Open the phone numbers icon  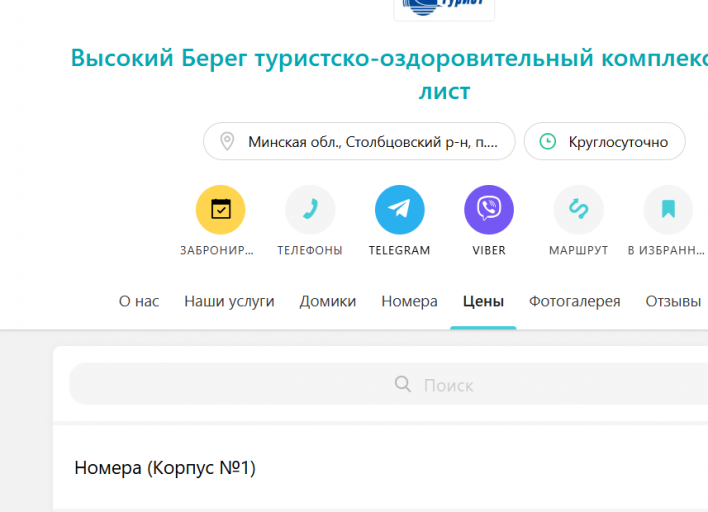click(x=310, y=209)
